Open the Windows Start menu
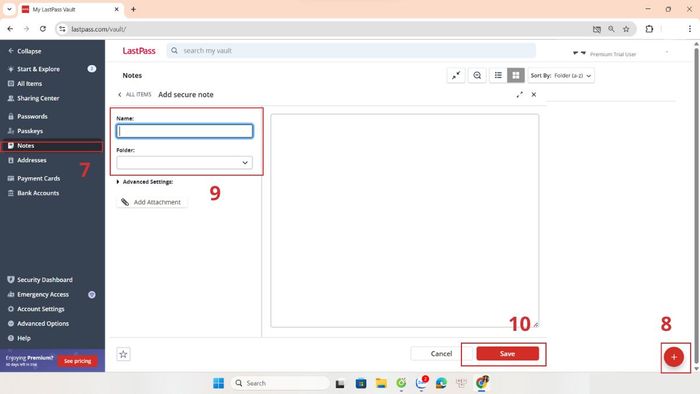 219,383
